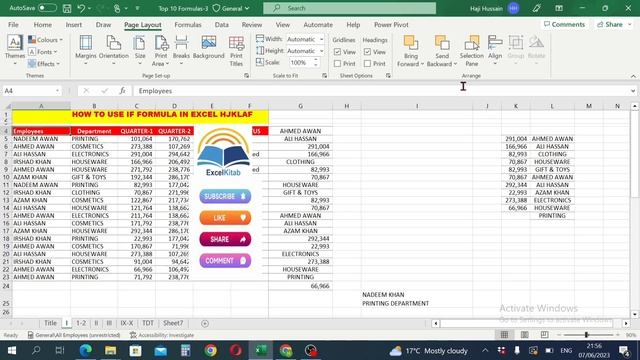Image resolution: width=640 pixels, height=360 pixels.
Task: Switch to the Home tab
Action: coord(42,24)
